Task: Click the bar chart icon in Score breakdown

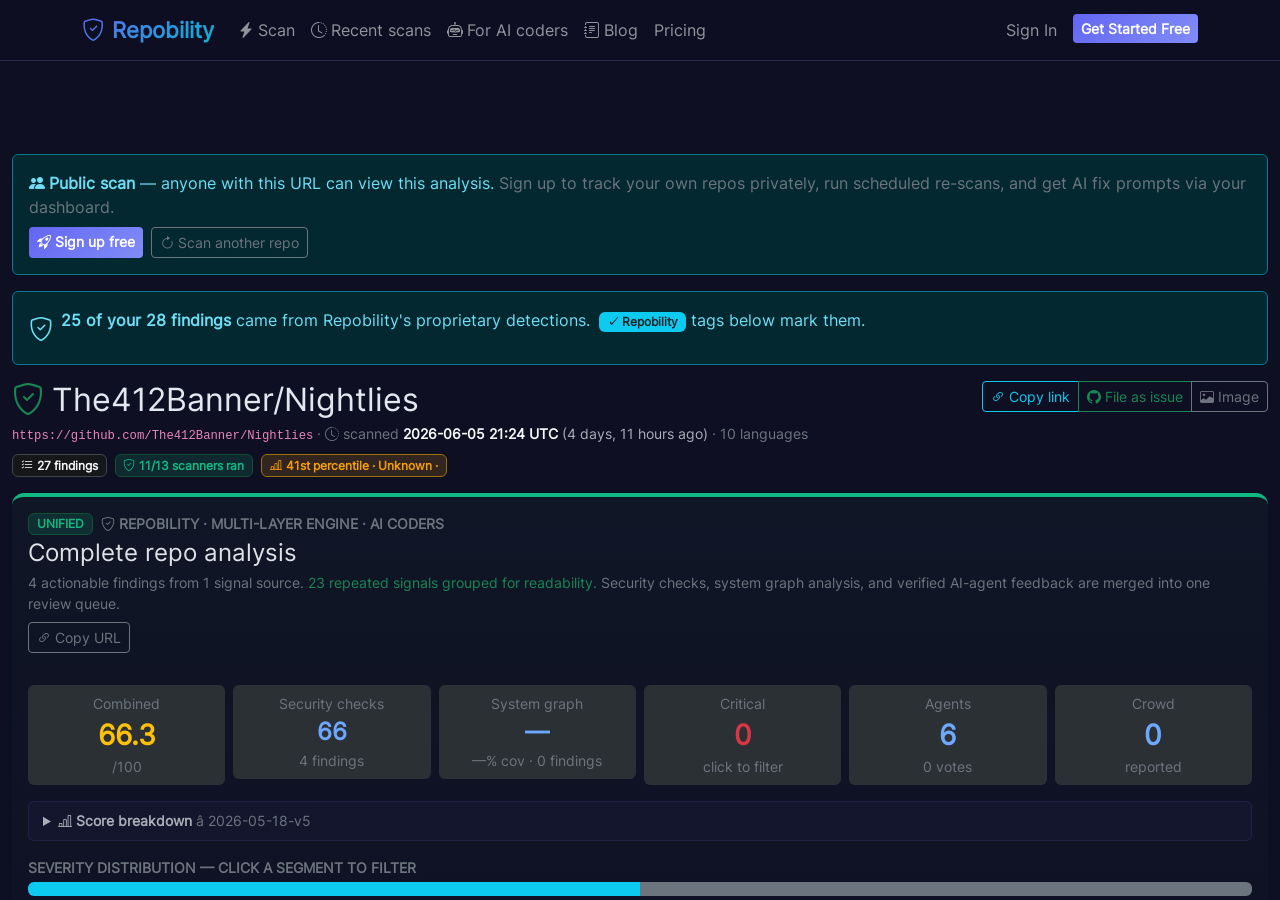Action: pyautogui.click(x=65, y=821)
